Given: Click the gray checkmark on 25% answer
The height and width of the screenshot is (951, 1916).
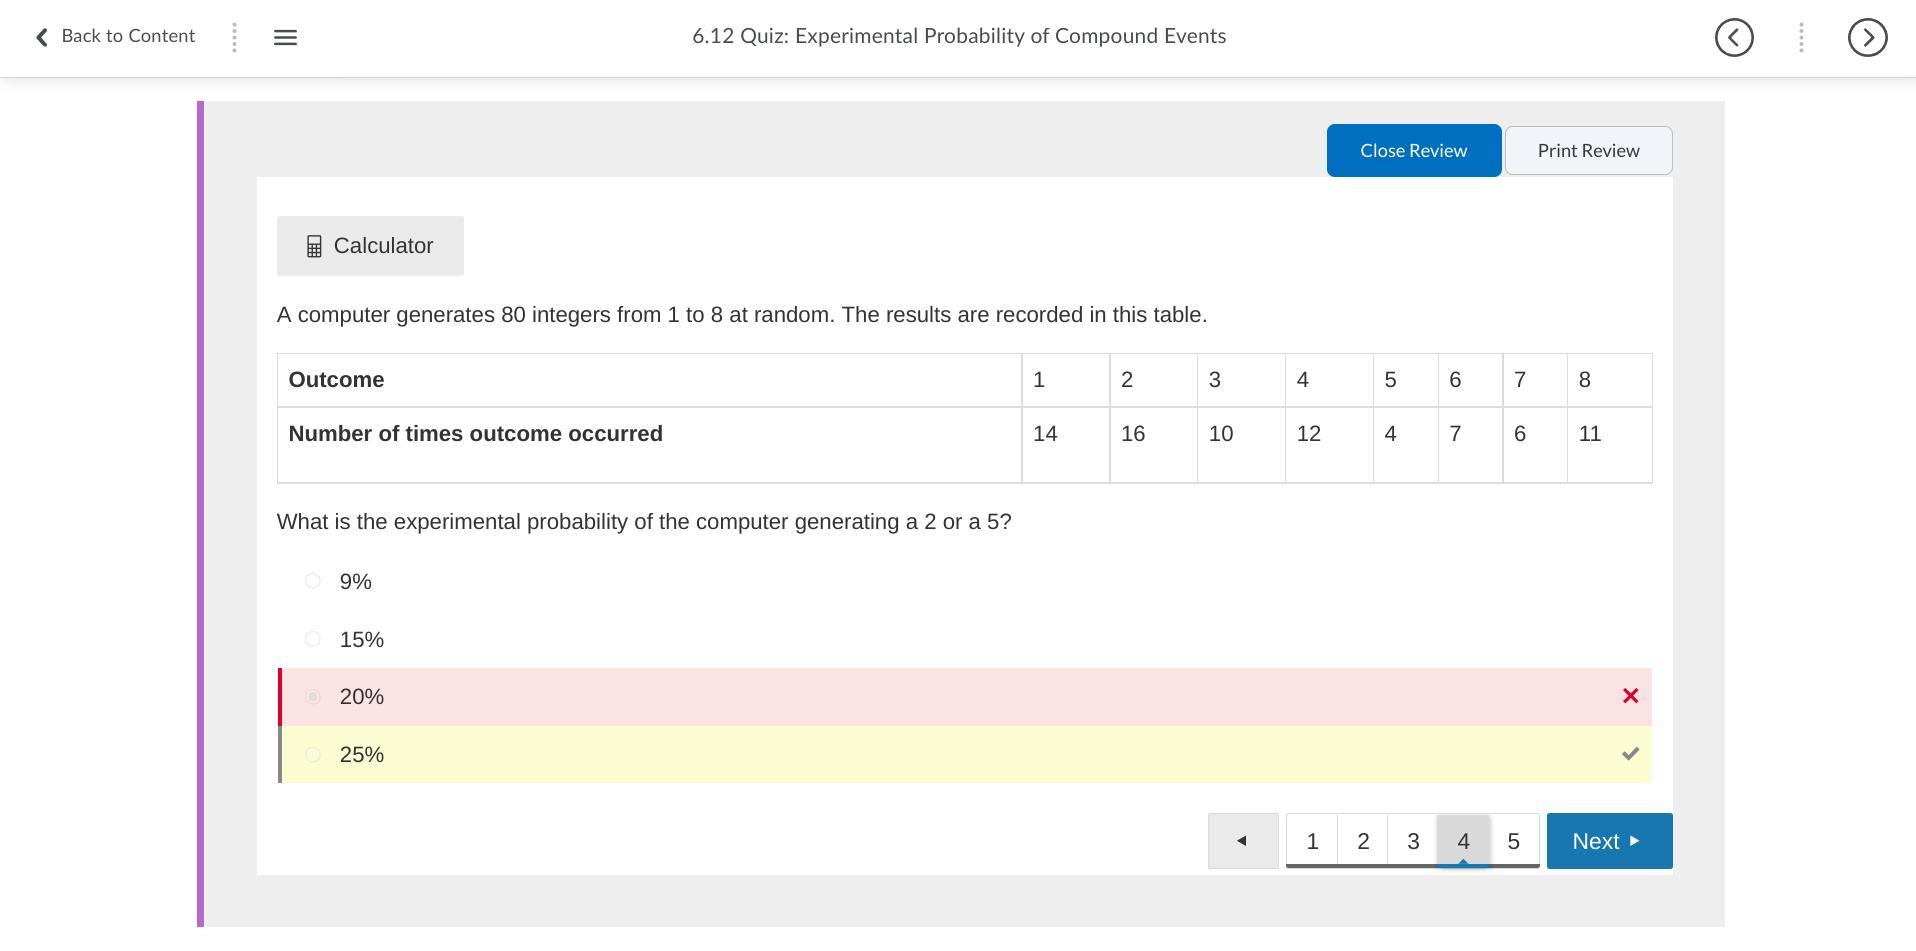Looking at the screenshot, I should [1630, 754].
